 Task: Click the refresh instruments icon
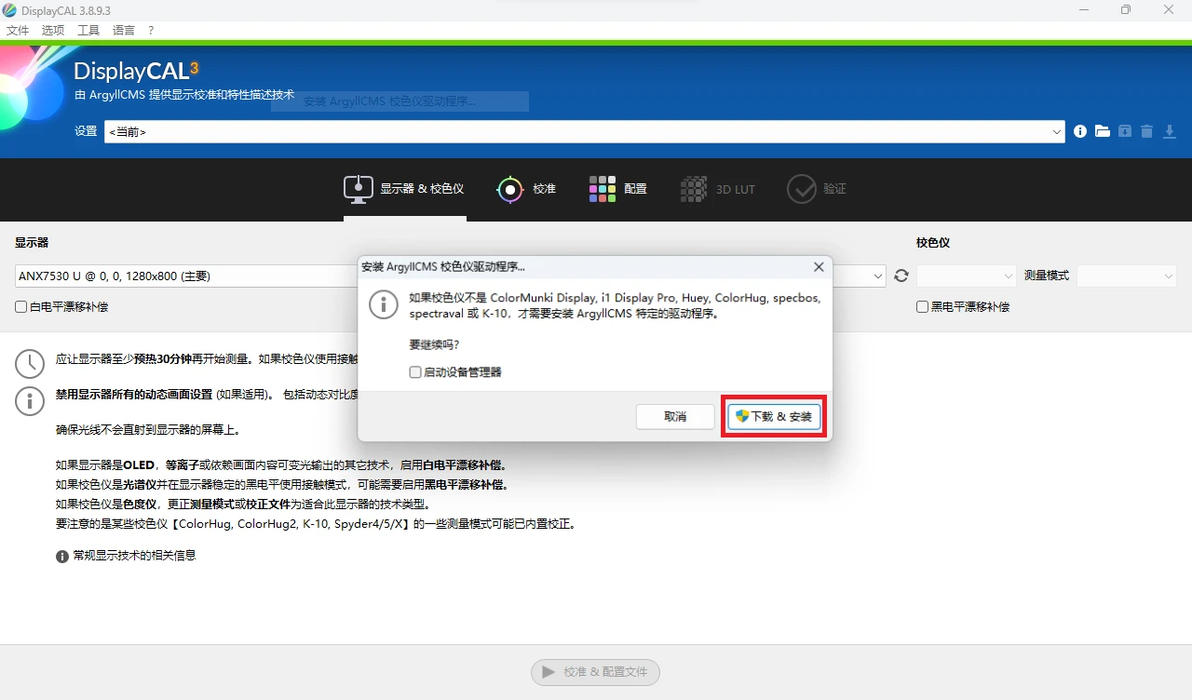pyautogui.click(x=902, y=276)
